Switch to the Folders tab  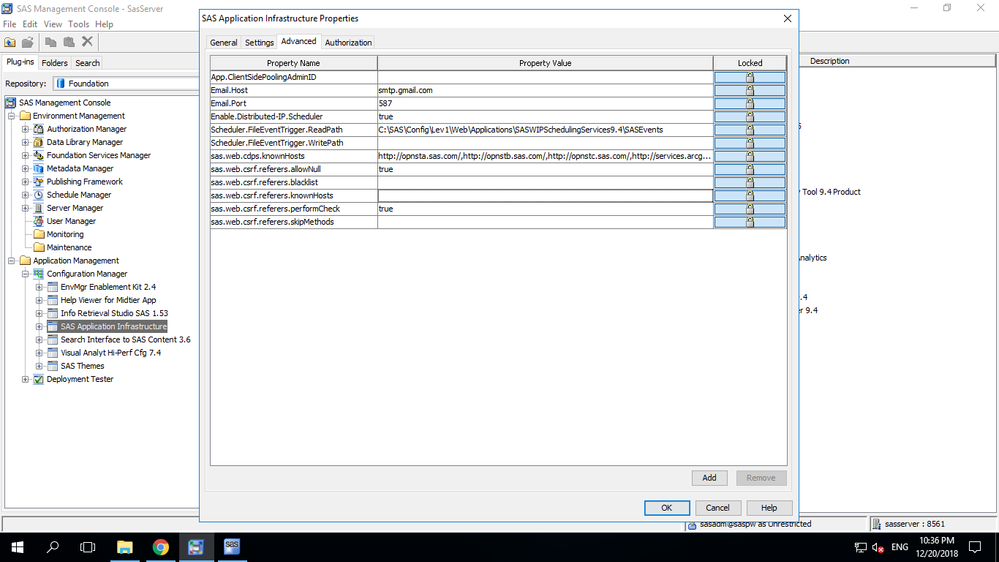click(x=54, y=63)
